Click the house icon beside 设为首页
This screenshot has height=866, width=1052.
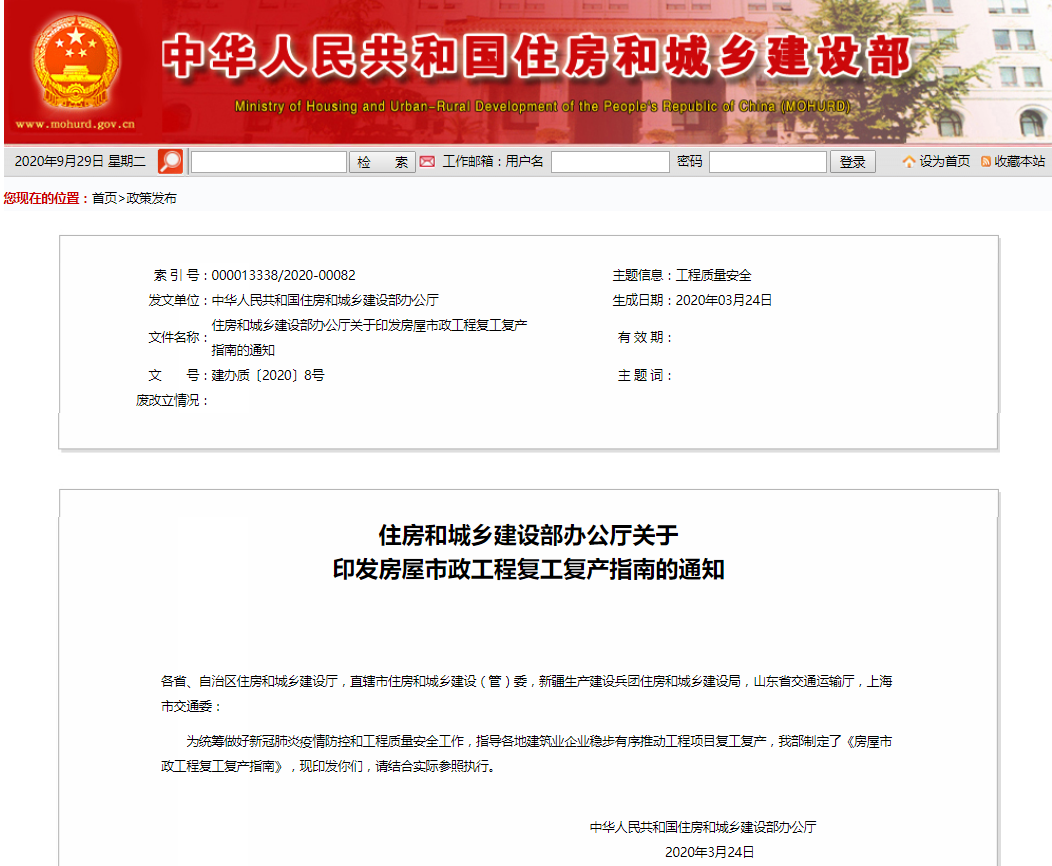(909, 162)
